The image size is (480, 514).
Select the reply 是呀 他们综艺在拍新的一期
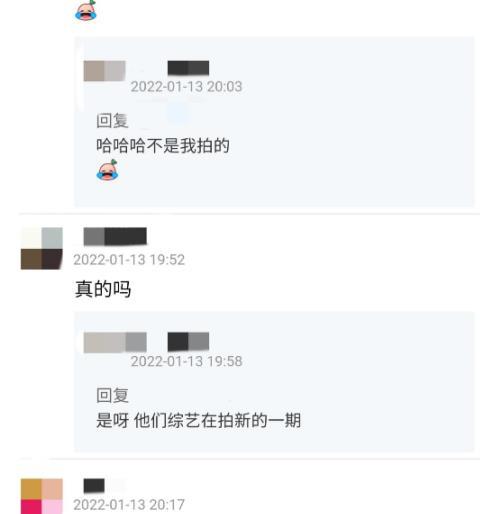[x=199, y=420]
